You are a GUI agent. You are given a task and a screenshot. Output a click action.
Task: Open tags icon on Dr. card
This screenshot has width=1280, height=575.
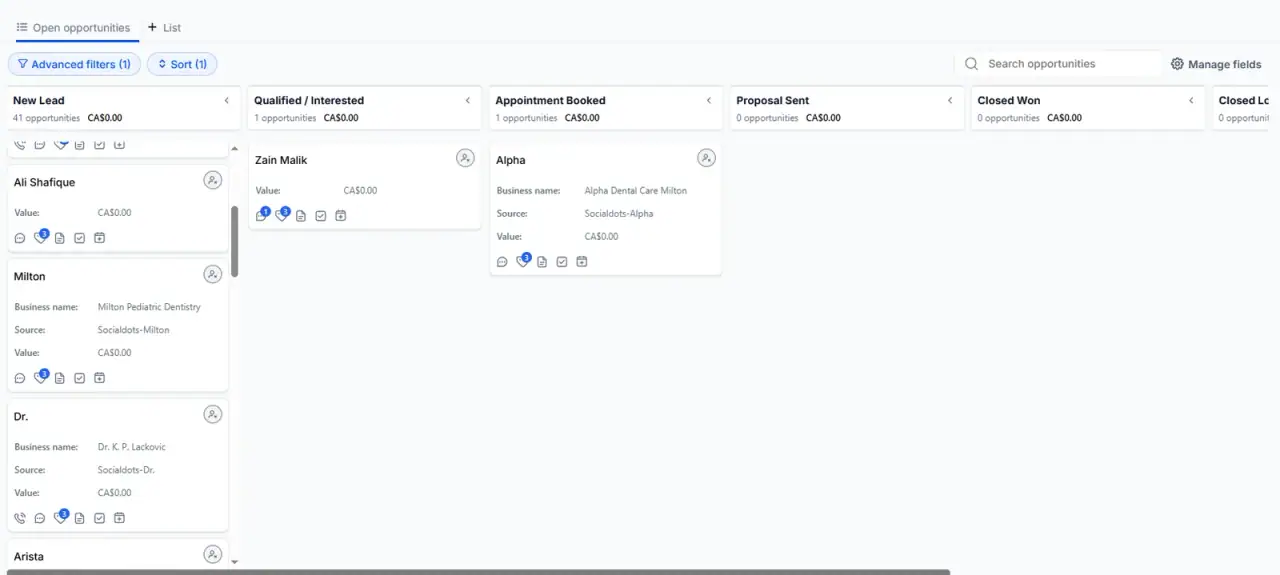click(x=61, y=517)
